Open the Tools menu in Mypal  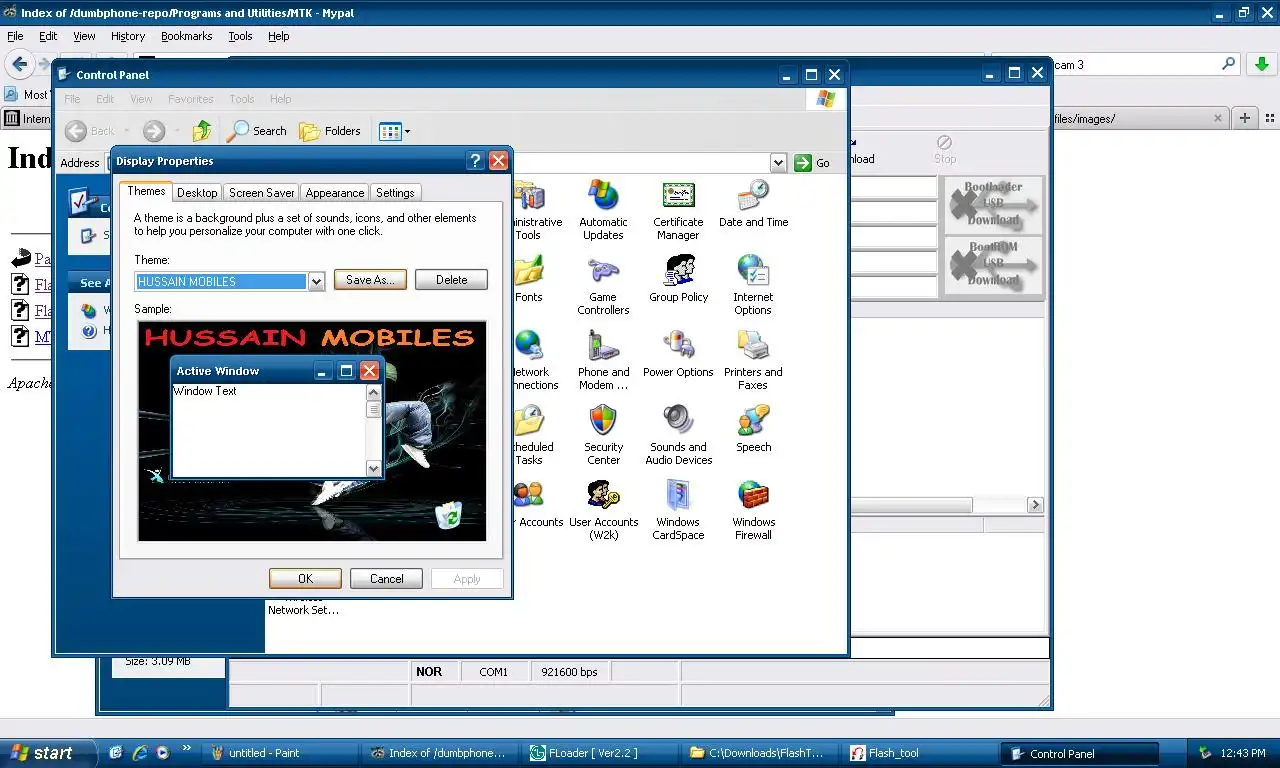pos(240,36)
